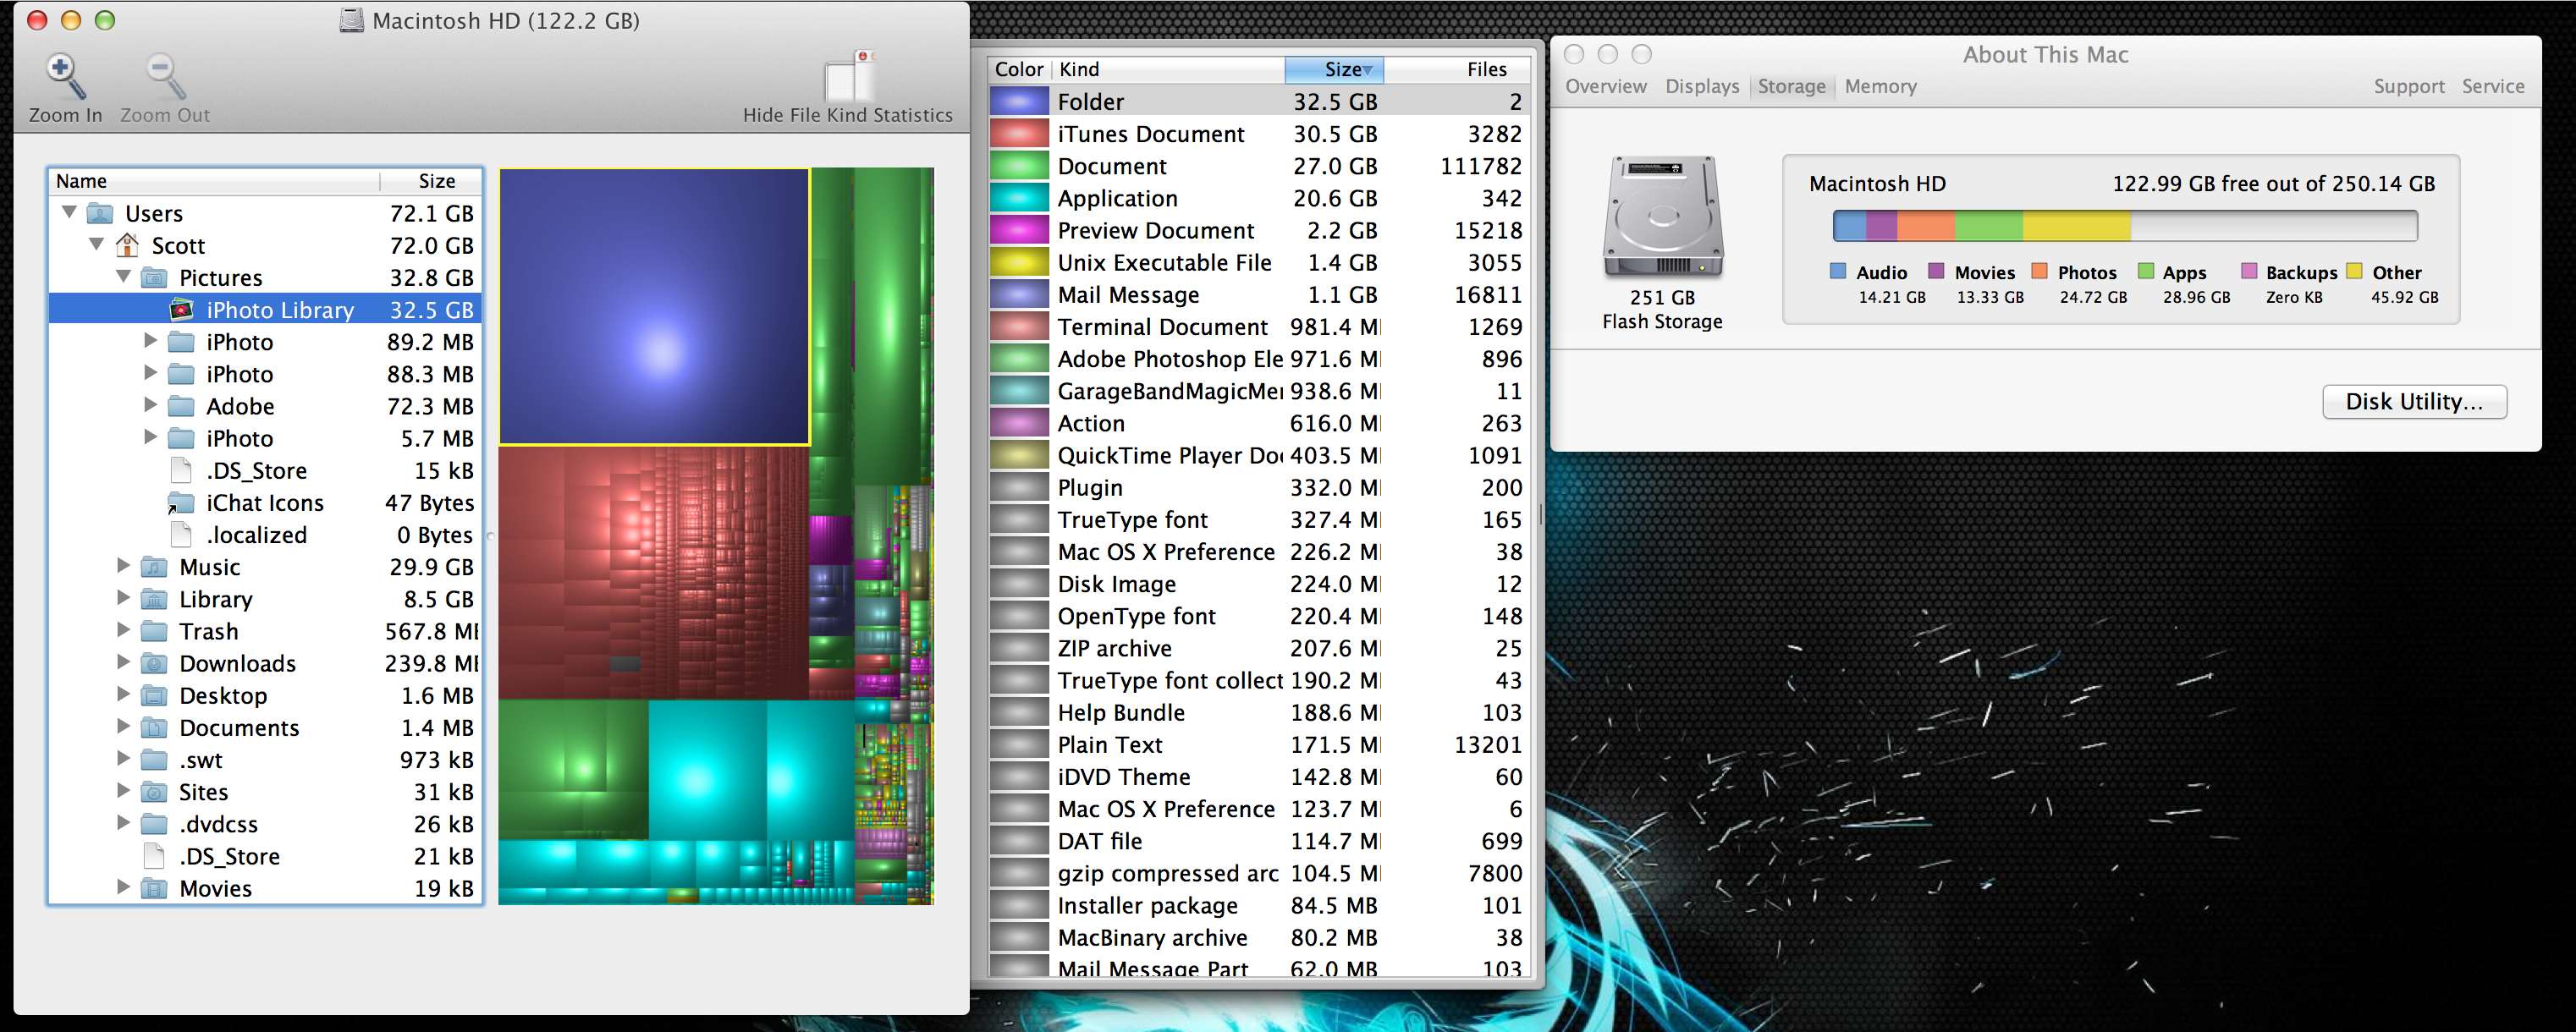The width and height of the screenshot is (2576, 1032).
Task: Click the .localized file icon
Action: tap(181, 534)
